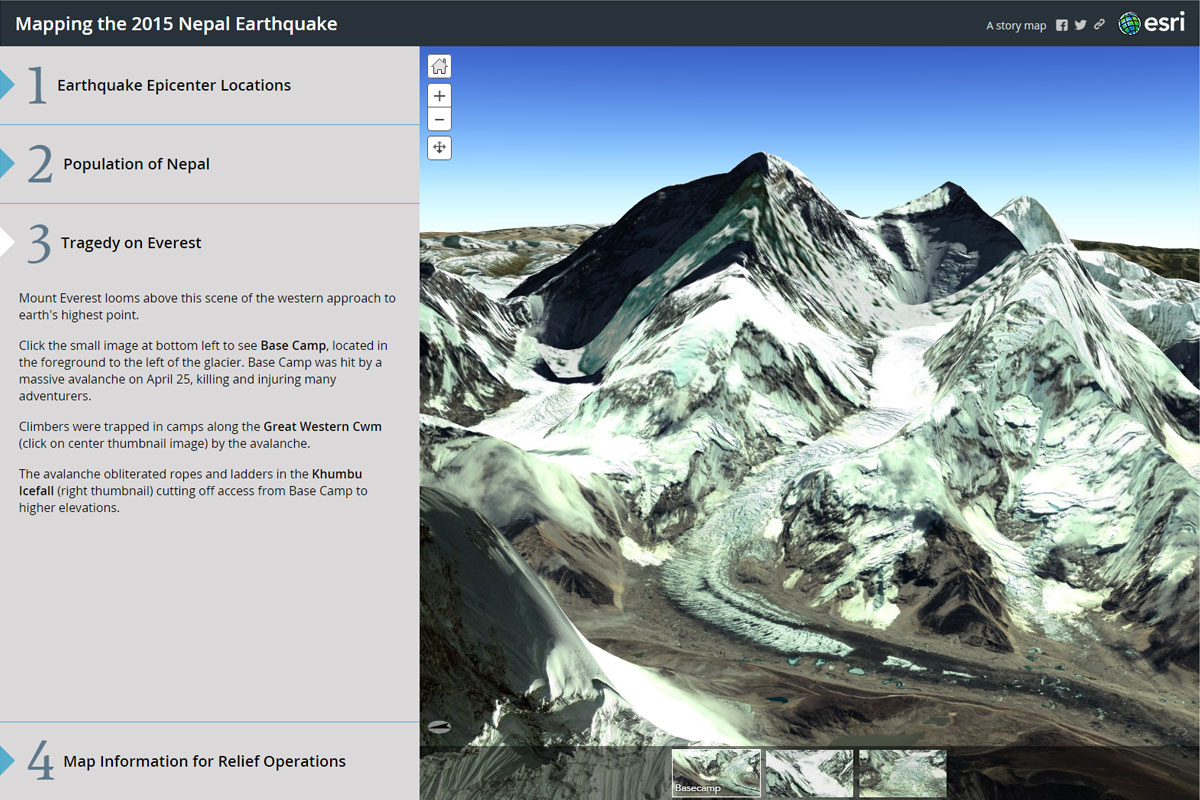
Task: Open the Esri logo link
Action: point(1151,23)
